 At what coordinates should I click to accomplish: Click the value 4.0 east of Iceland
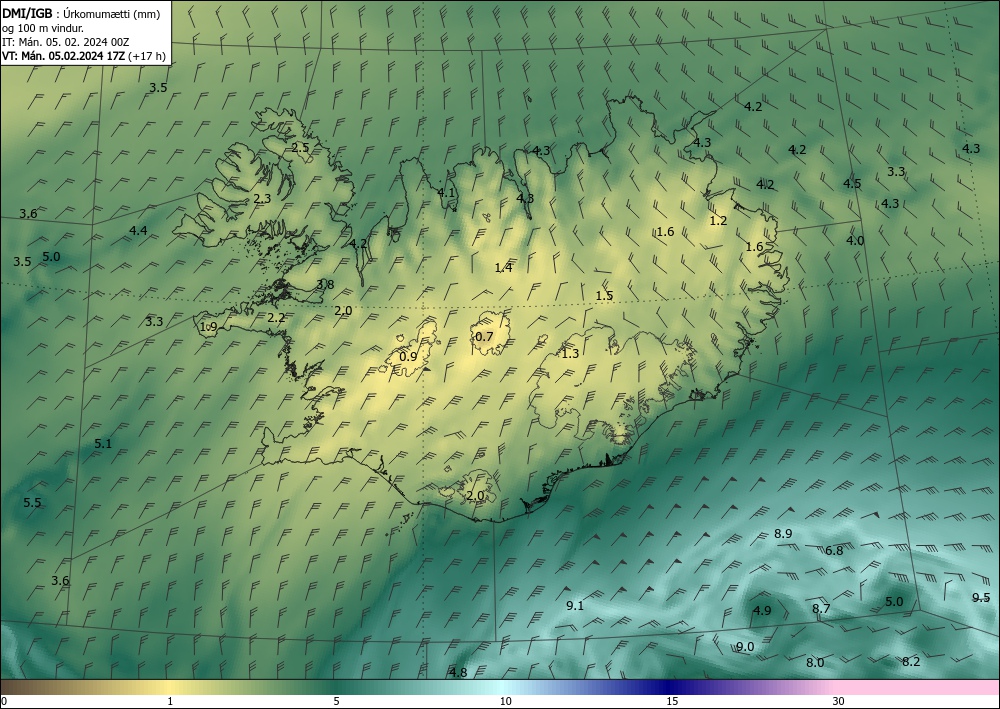tap(855, 240)
